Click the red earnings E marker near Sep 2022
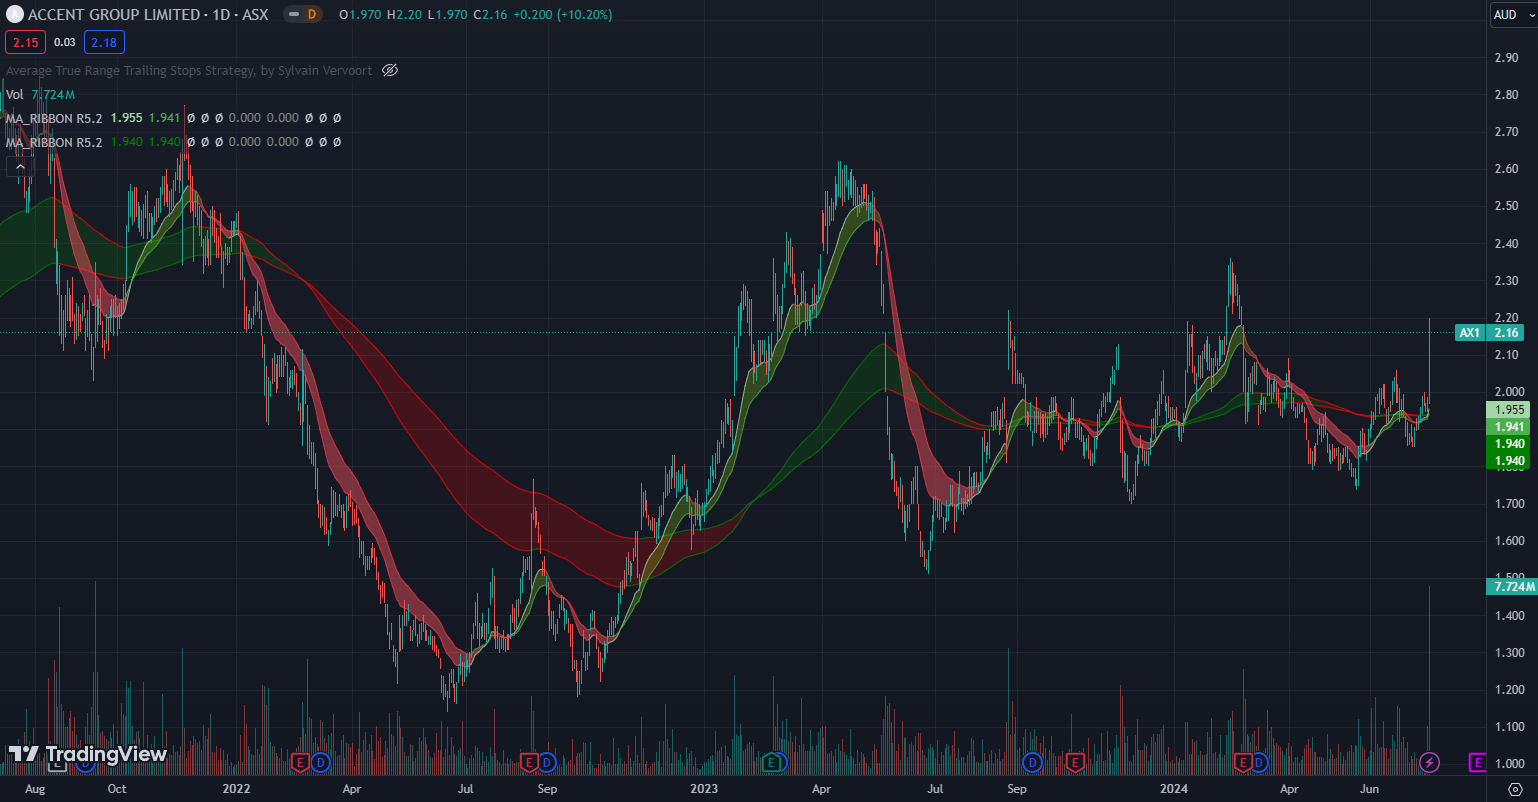 (x=529, y=763)
